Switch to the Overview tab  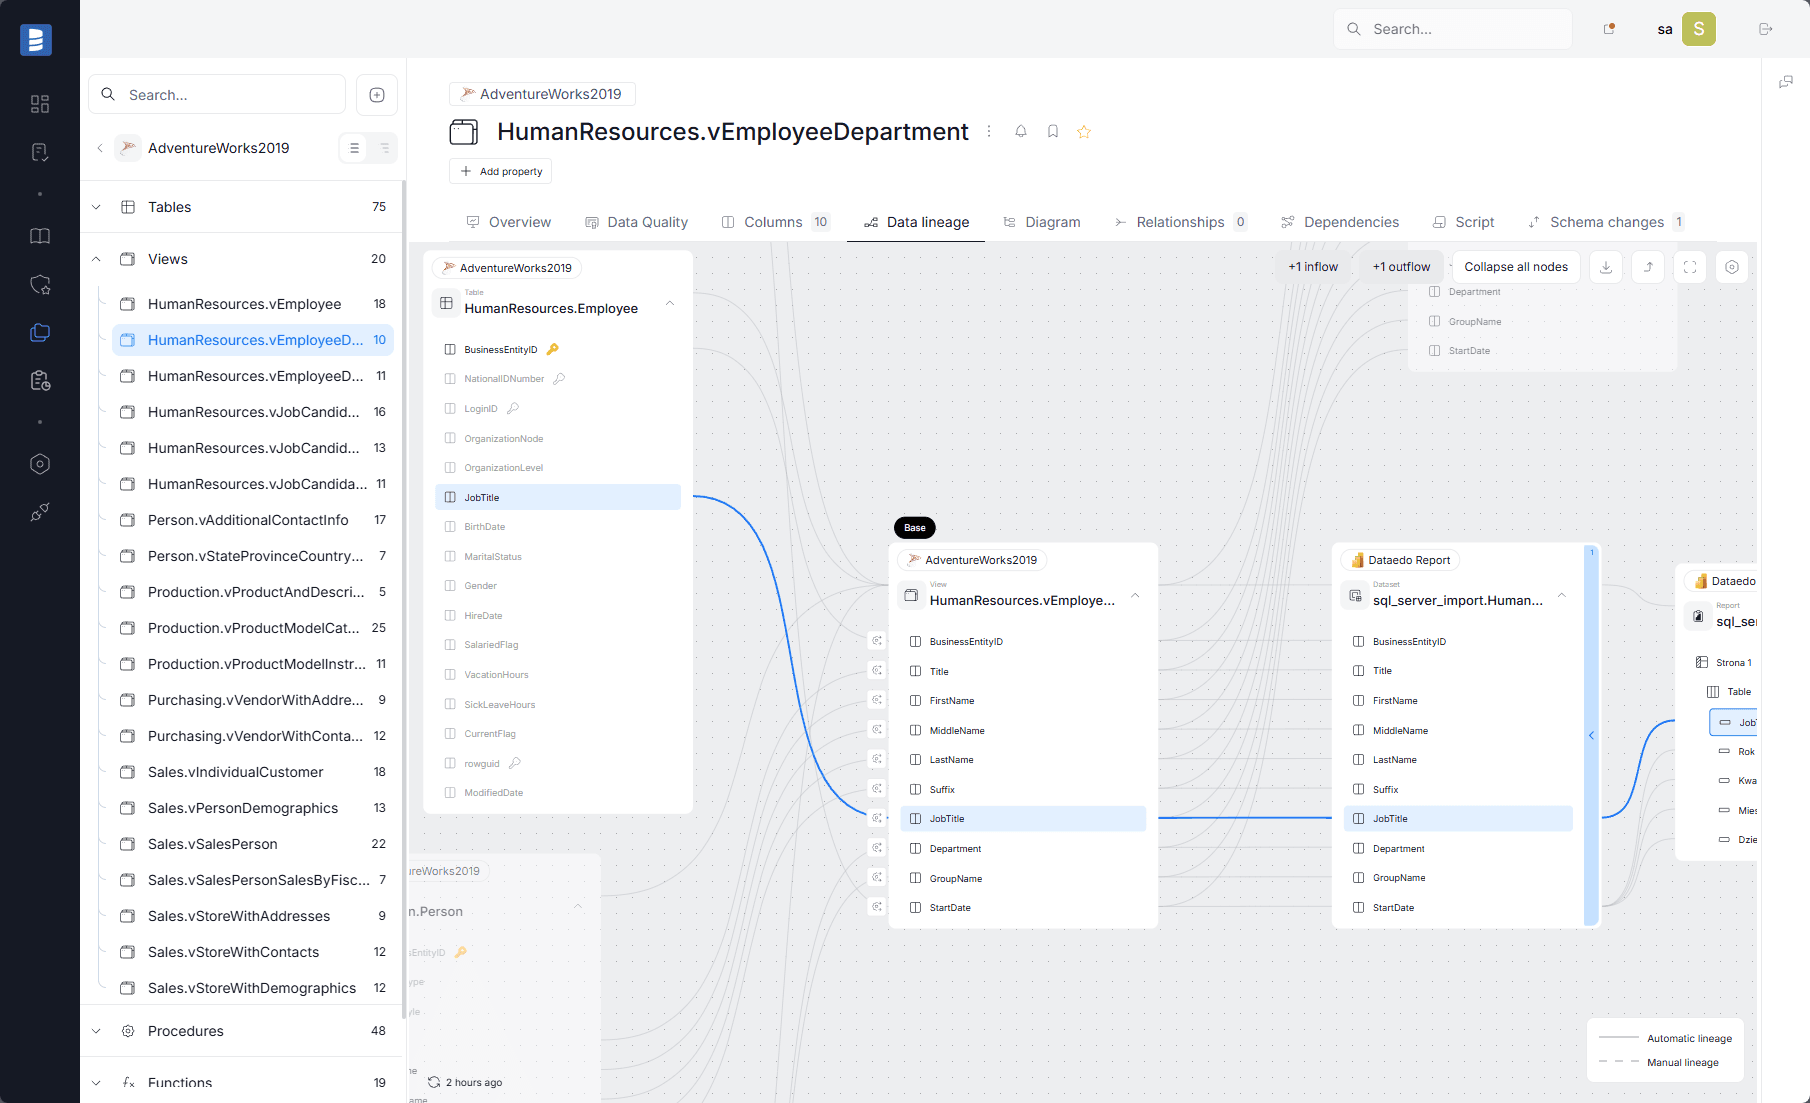pos(509,222)
